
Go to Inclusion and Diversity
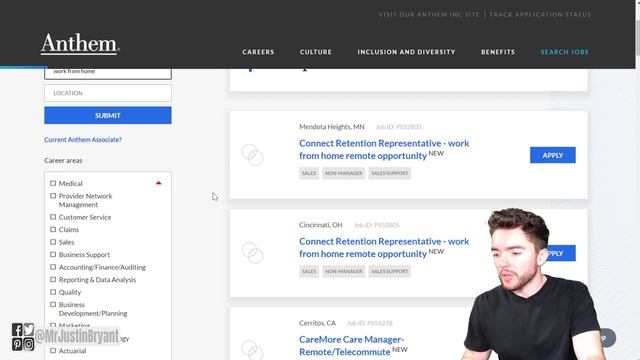(407, 52)
